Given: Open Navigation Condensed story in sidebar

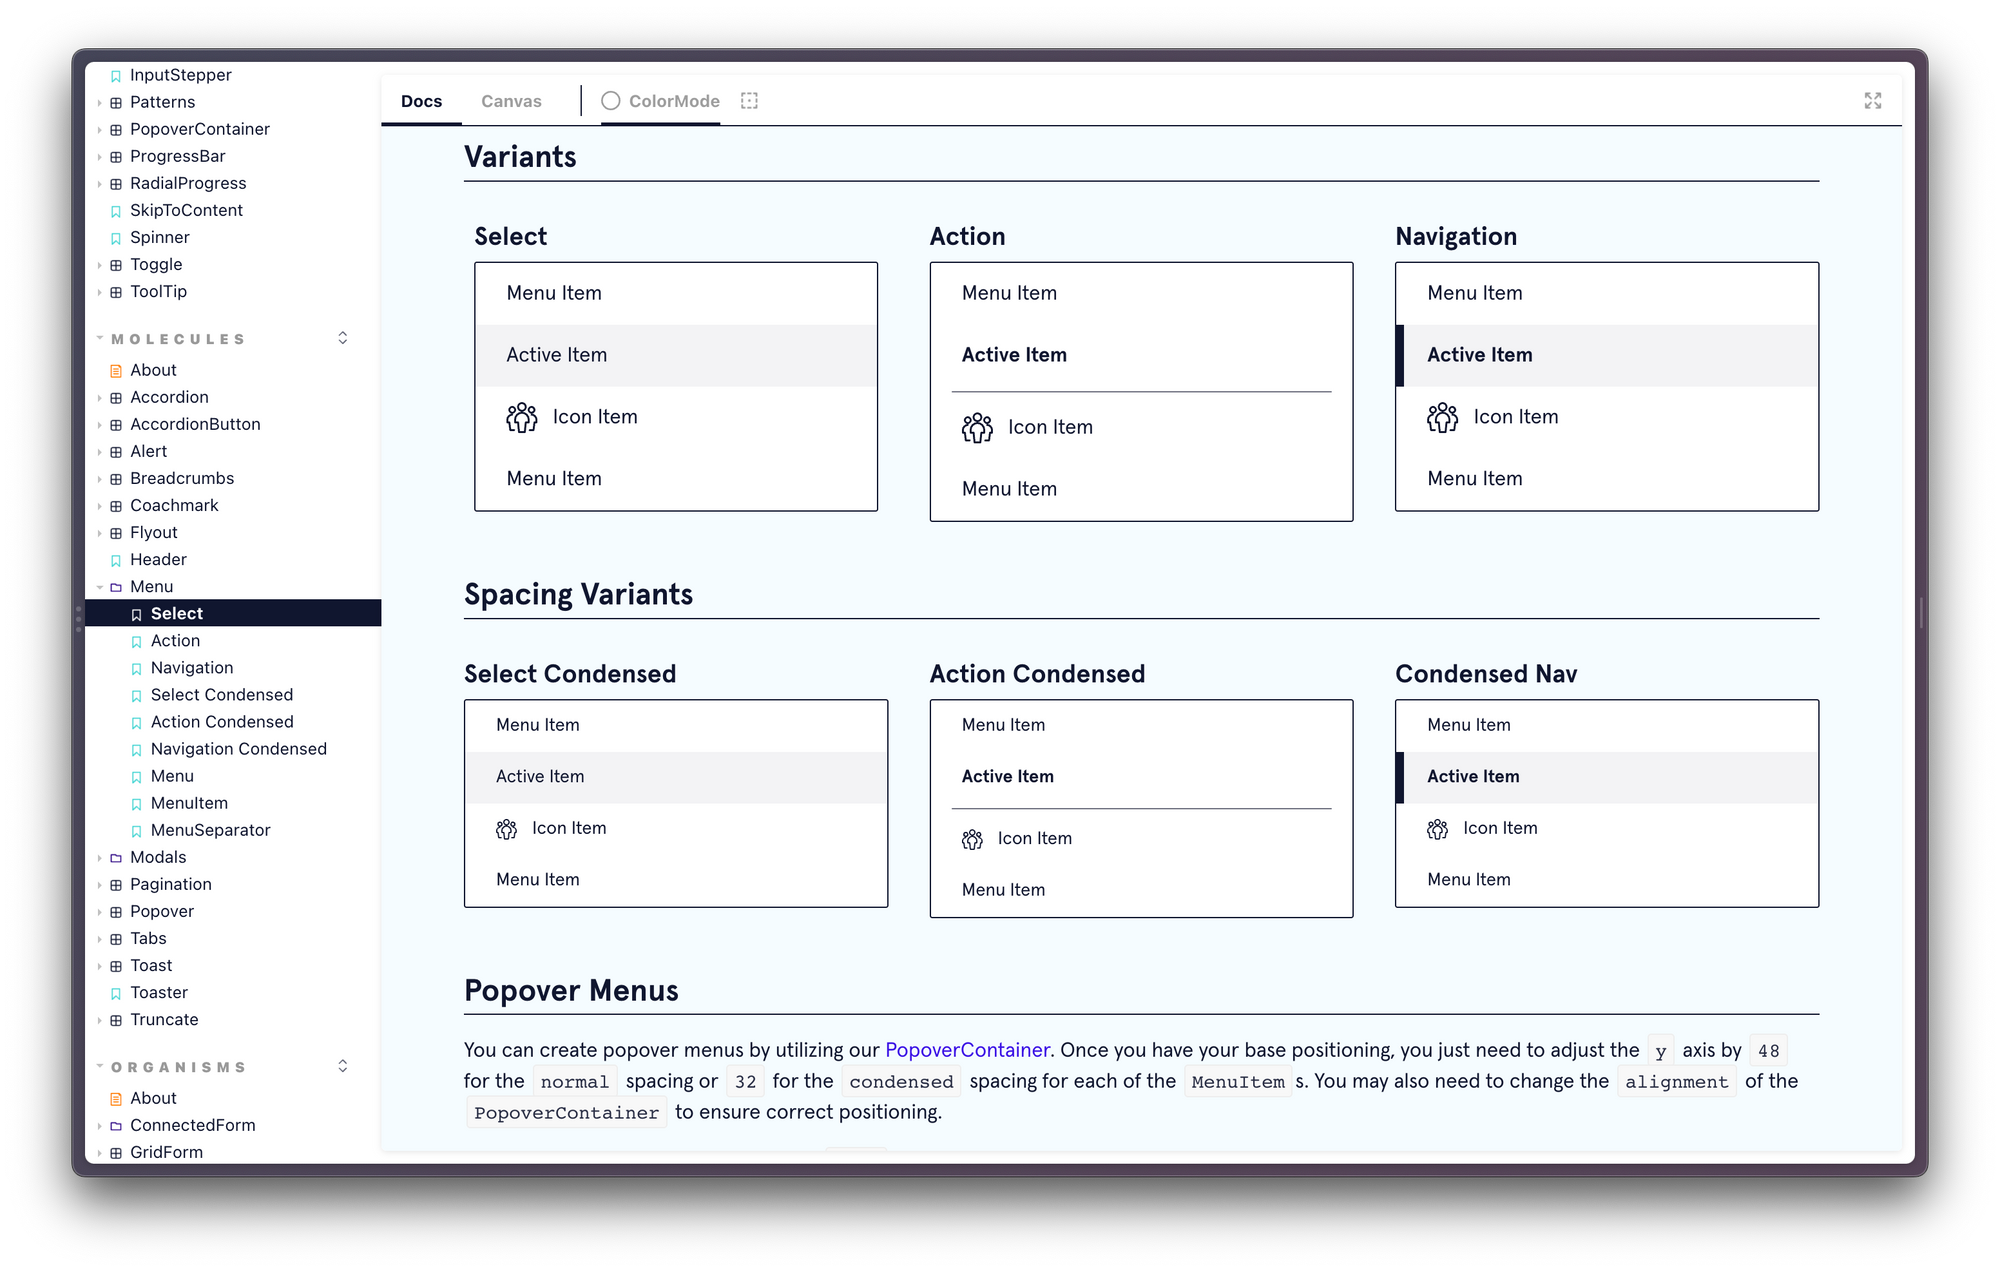Looking at the screenshot, I should coord(238,749).
